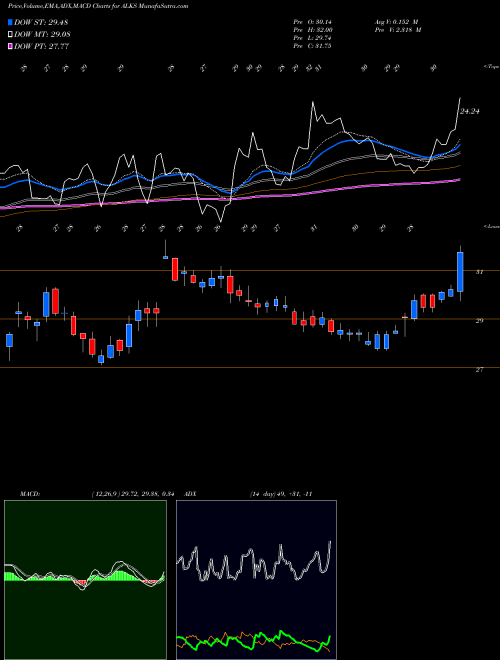Click the Pre O: 30.14 value

[x=313, y=22]
